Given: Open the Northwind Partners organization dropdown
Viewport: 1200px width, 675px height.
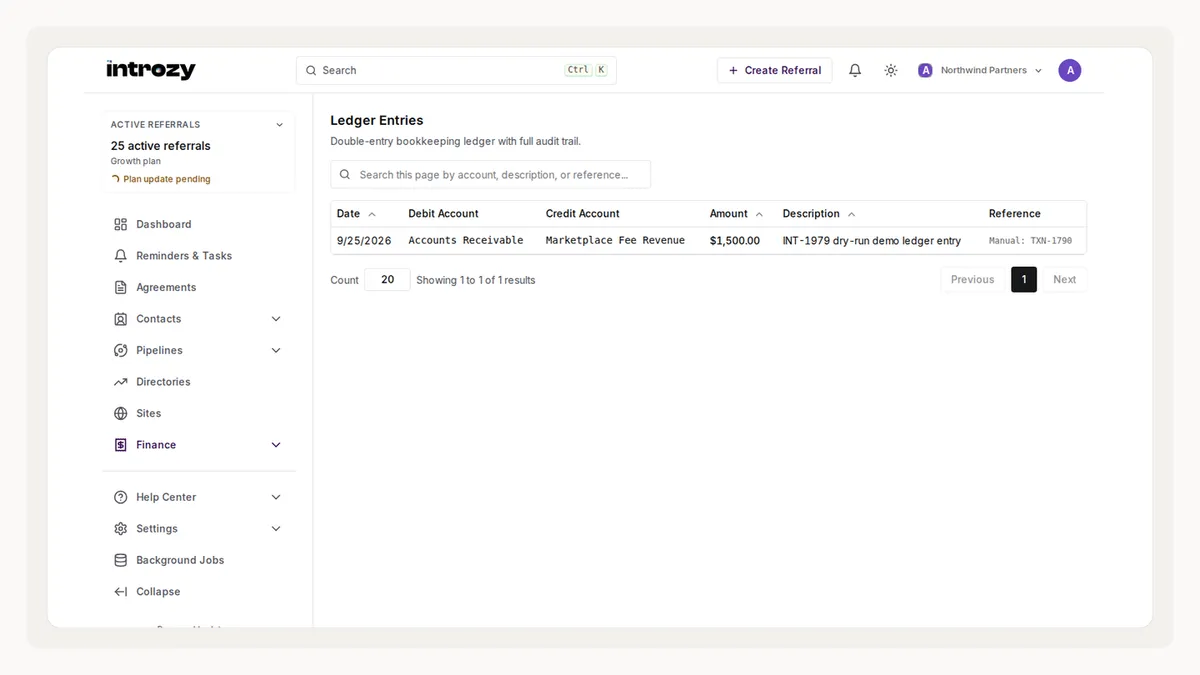Looking at the screenshot, I should tap(981, 70).
